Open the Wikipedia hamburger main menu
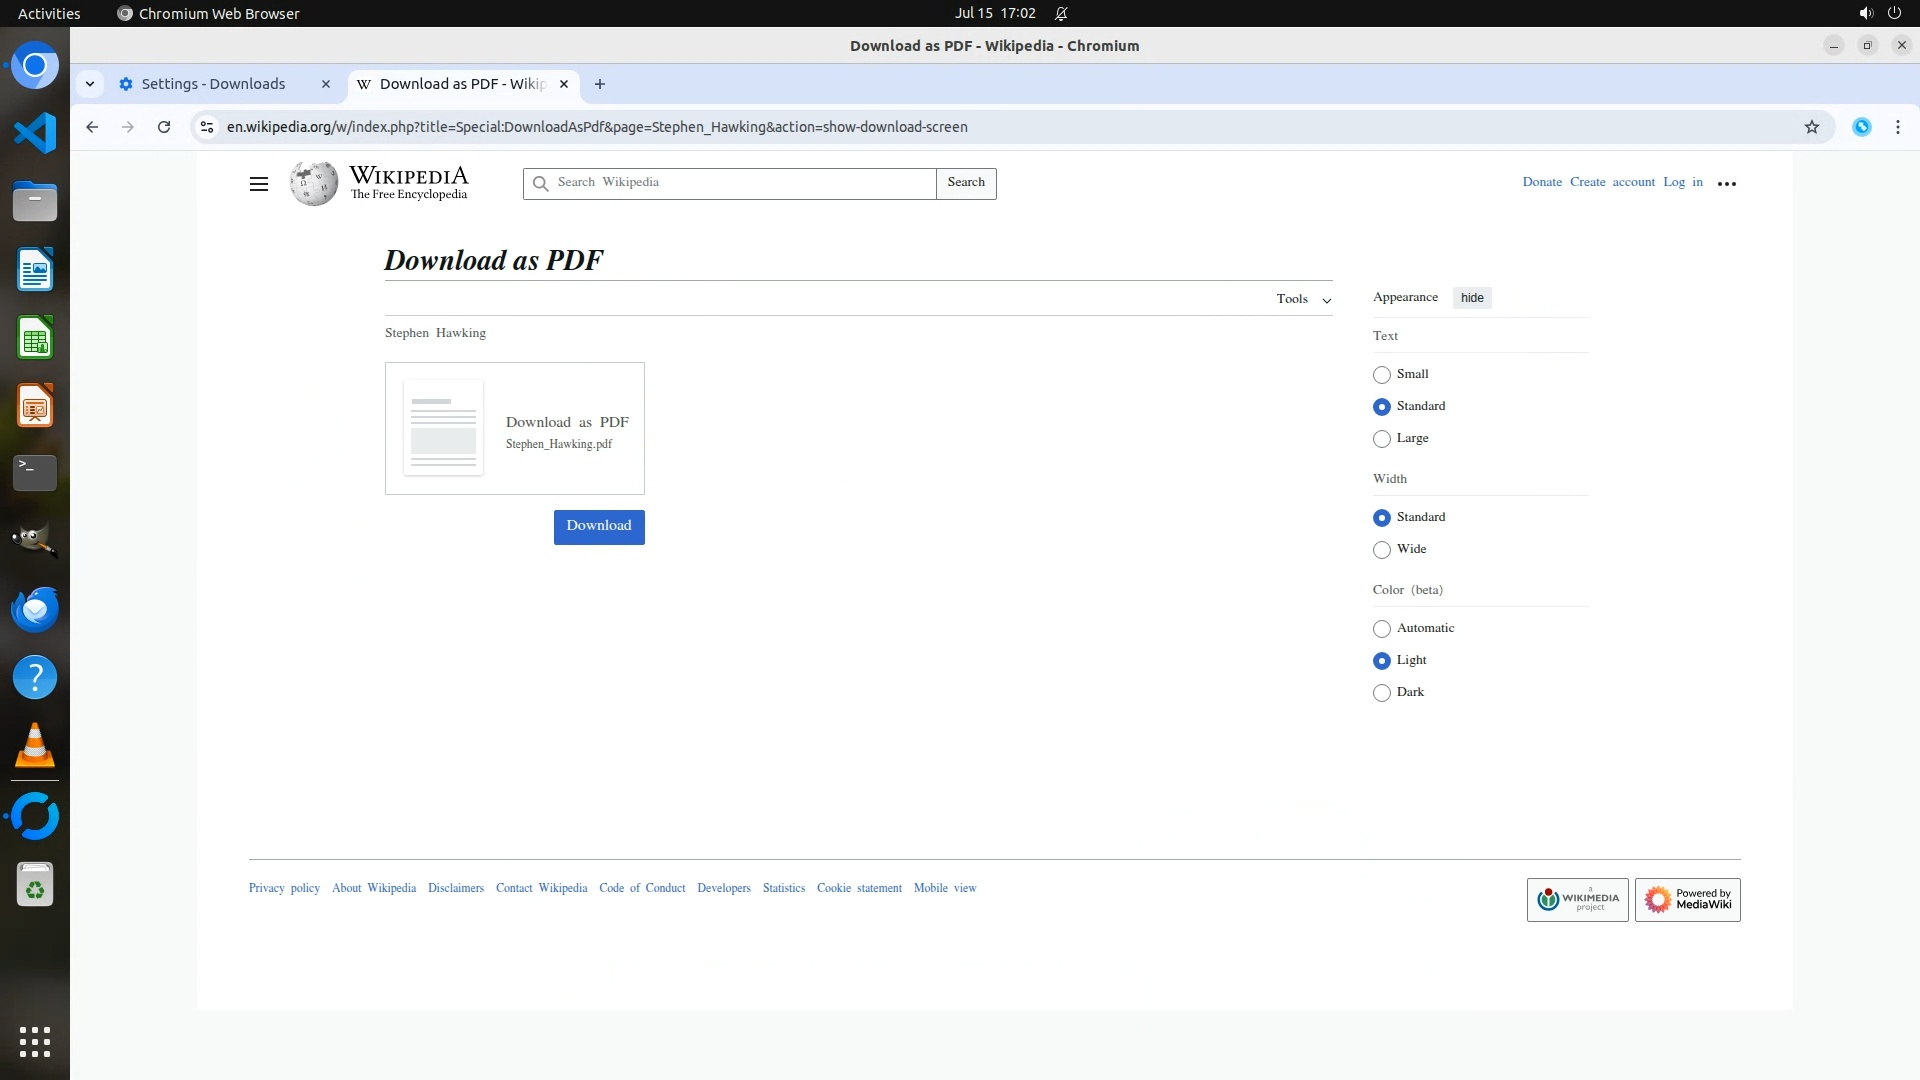1920x1080 pixels. [258, 184]
